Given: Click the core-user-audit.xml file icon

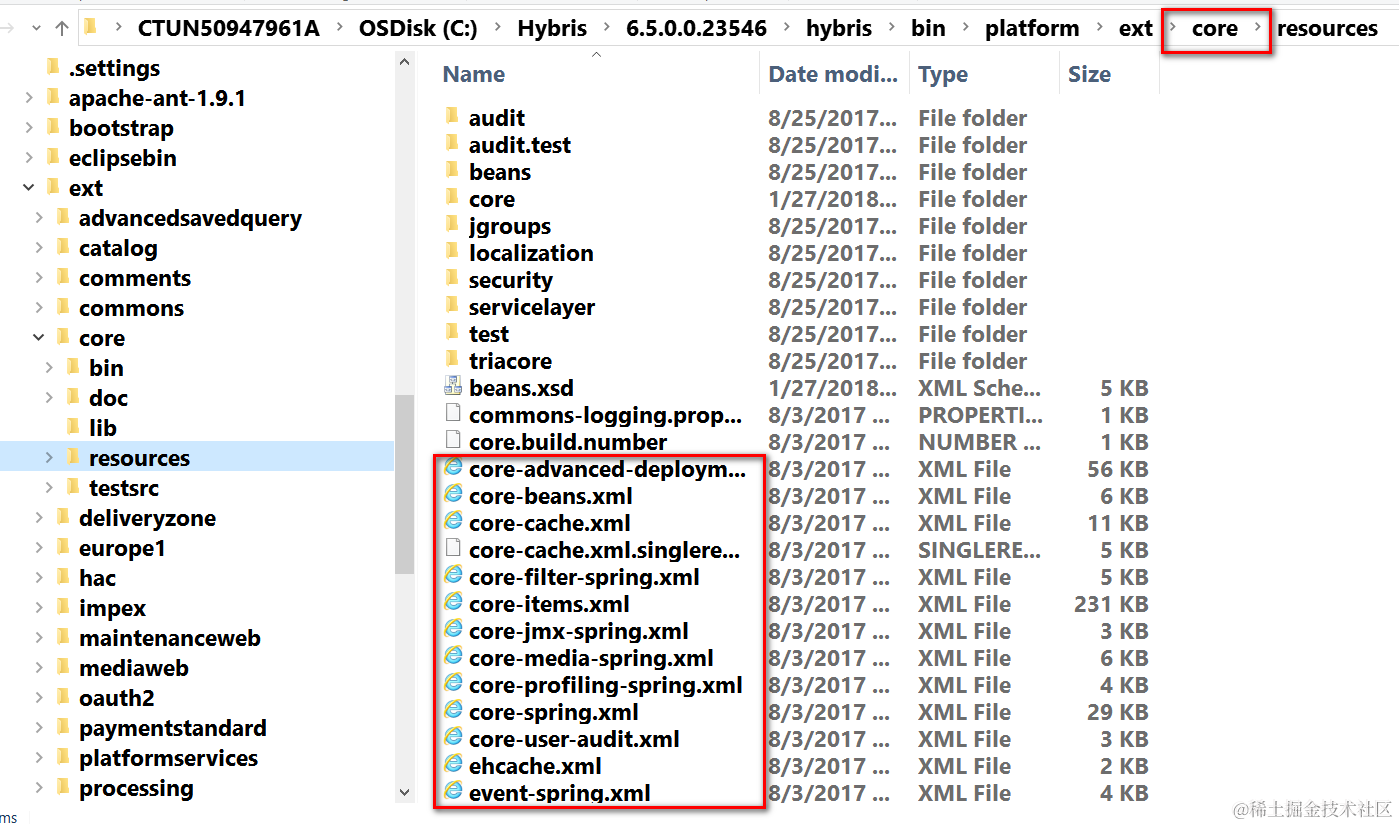Looking at the screenshot, I should point(453,738).
